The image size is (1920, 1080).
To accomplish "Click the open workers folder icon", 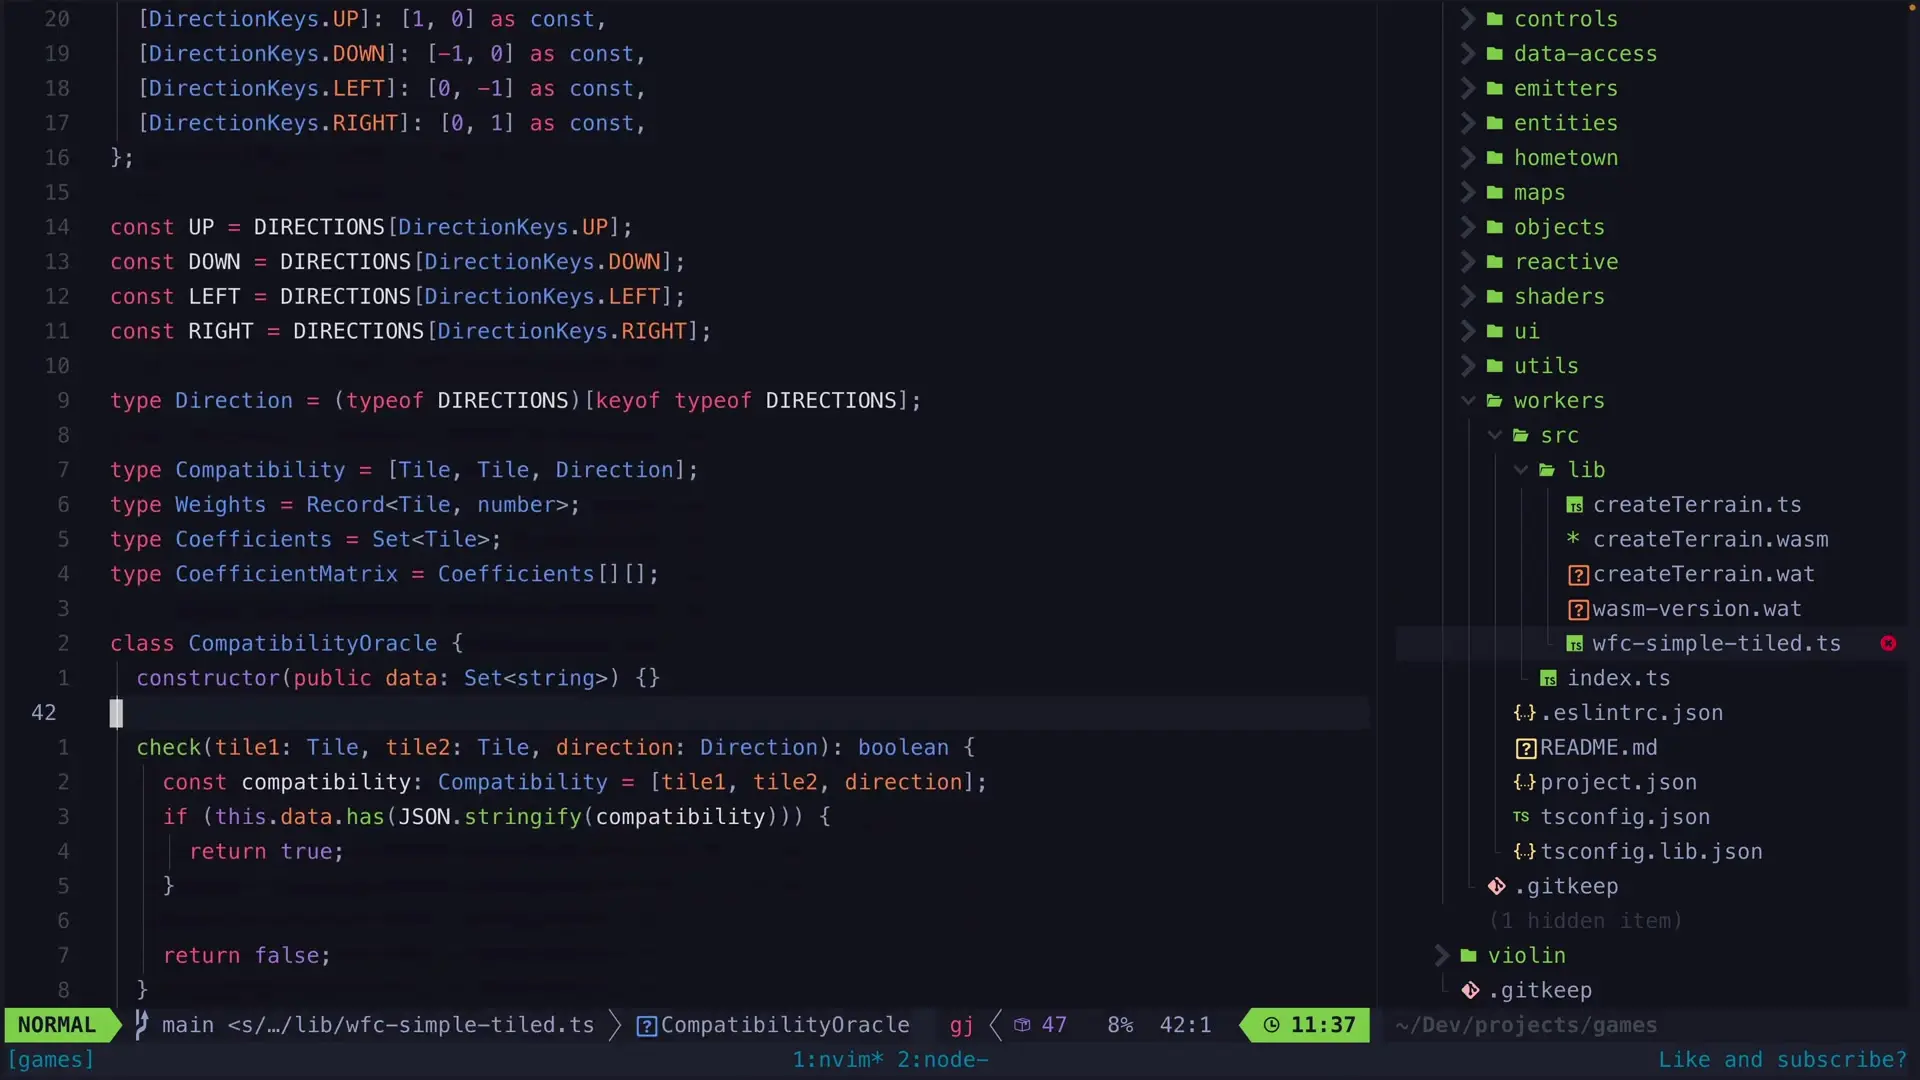I will pos(1494,400).
